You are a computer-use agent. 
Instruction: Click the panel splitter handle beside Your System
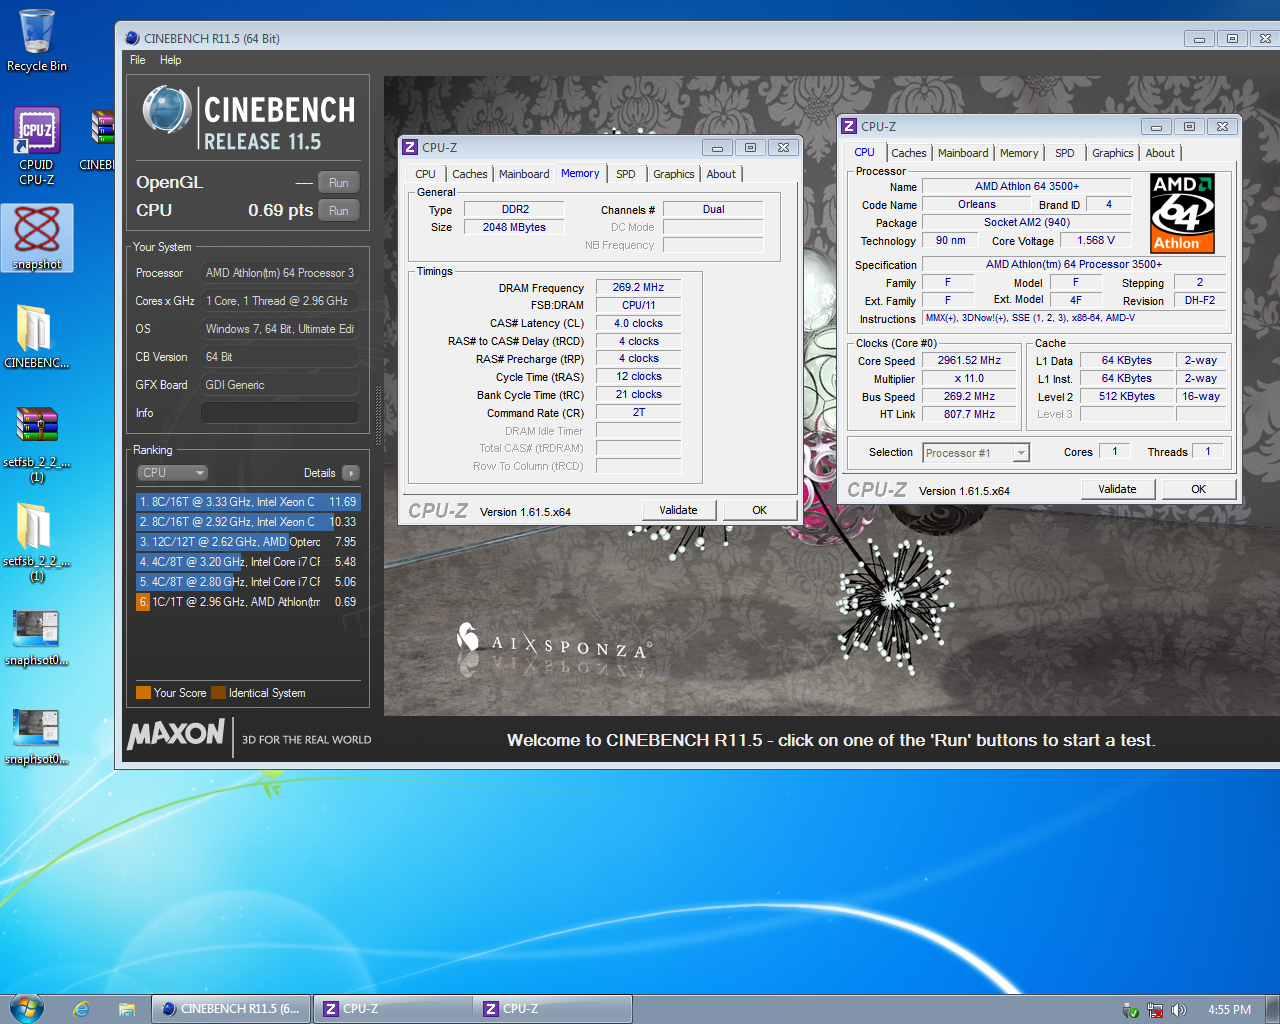click(378, 415)
